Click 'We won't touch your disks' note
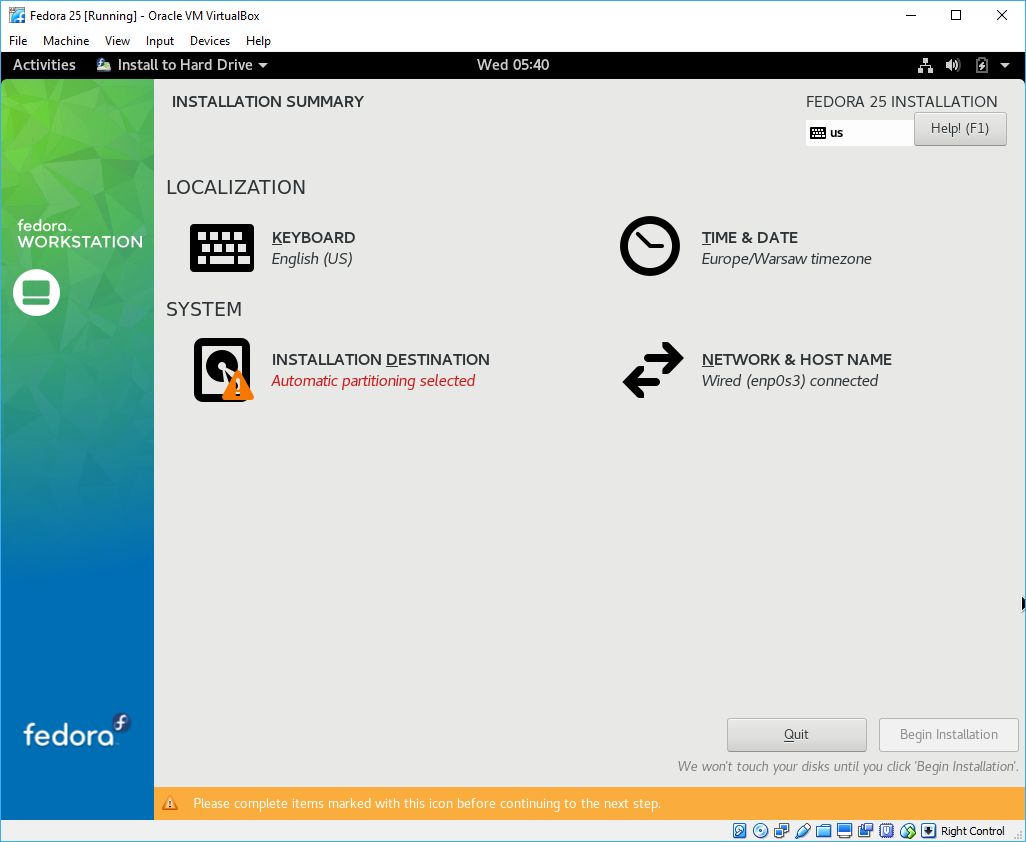The height and width of the screenshot is (842, 1026). (848, 766)
